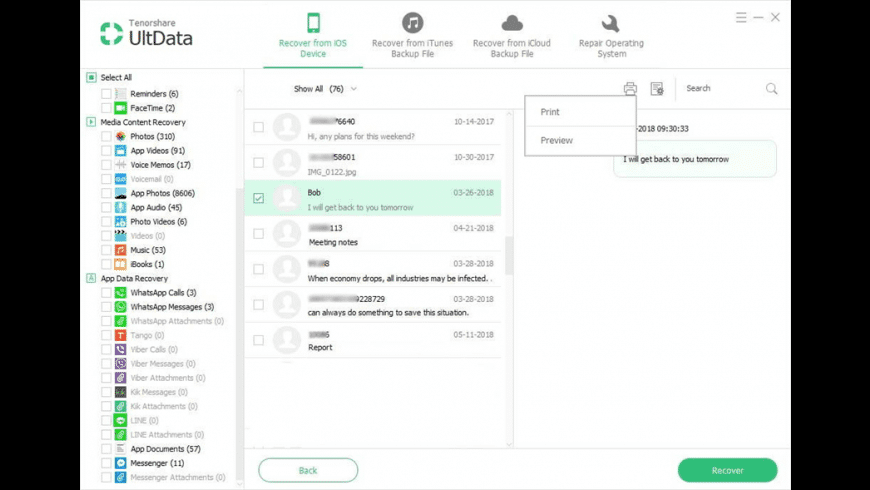Click the Voice Memos waveform icon

[x=120, y=165]
